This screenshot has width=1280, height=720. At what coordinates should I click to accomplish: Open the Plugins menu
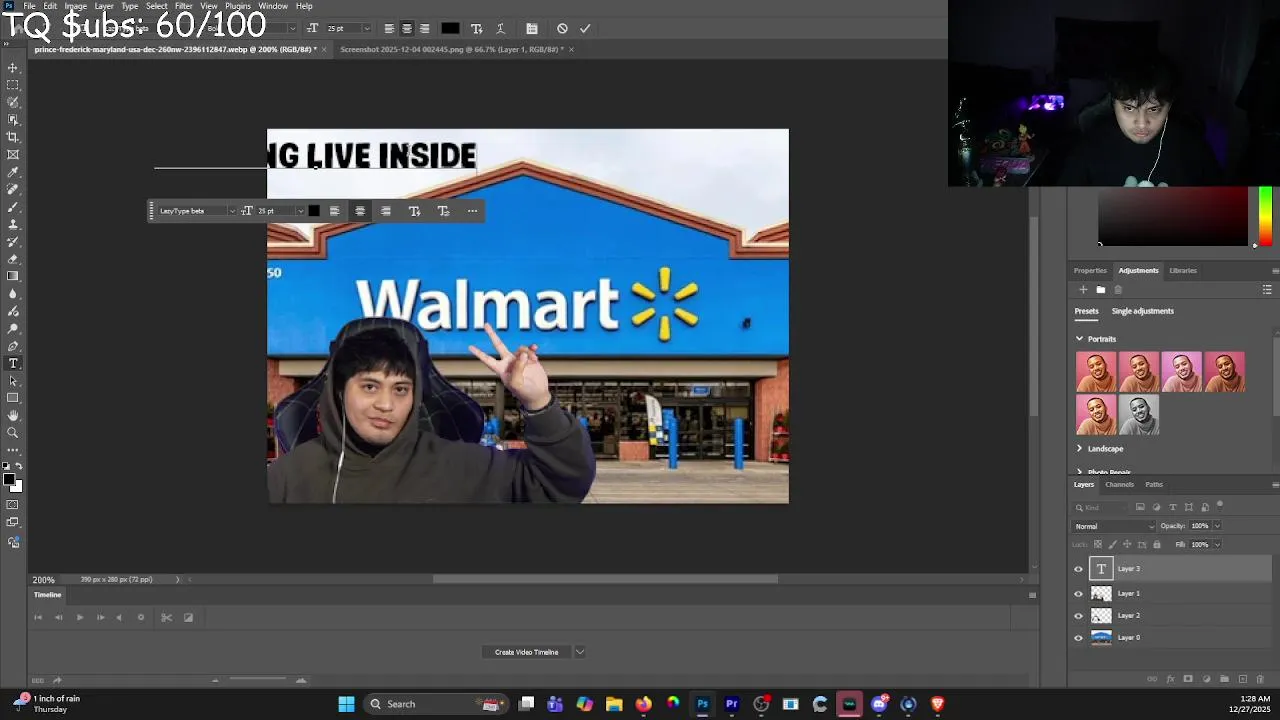[x=238, y=6]
